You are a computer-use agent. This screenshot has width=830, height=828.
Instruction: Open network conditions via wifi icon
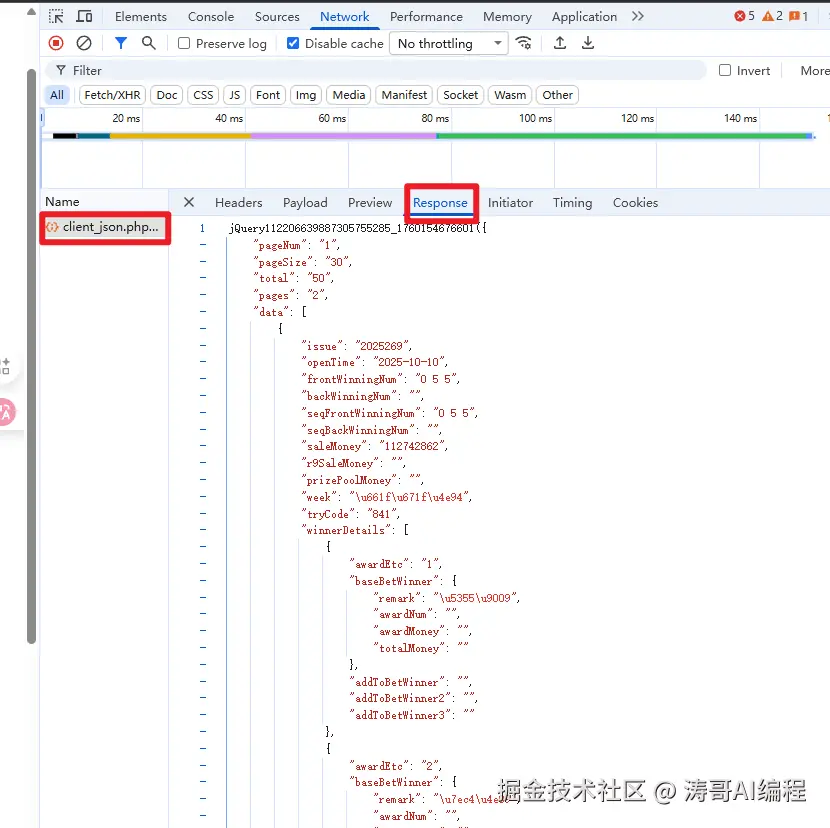click(x=524, y=43)
